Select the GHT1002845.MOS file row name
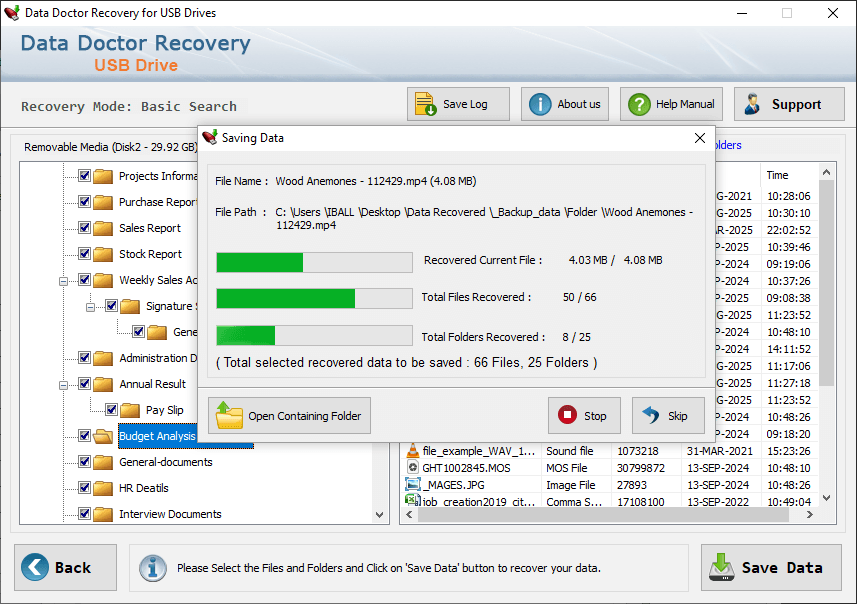The image size is (857, 604). coord(466,468)
